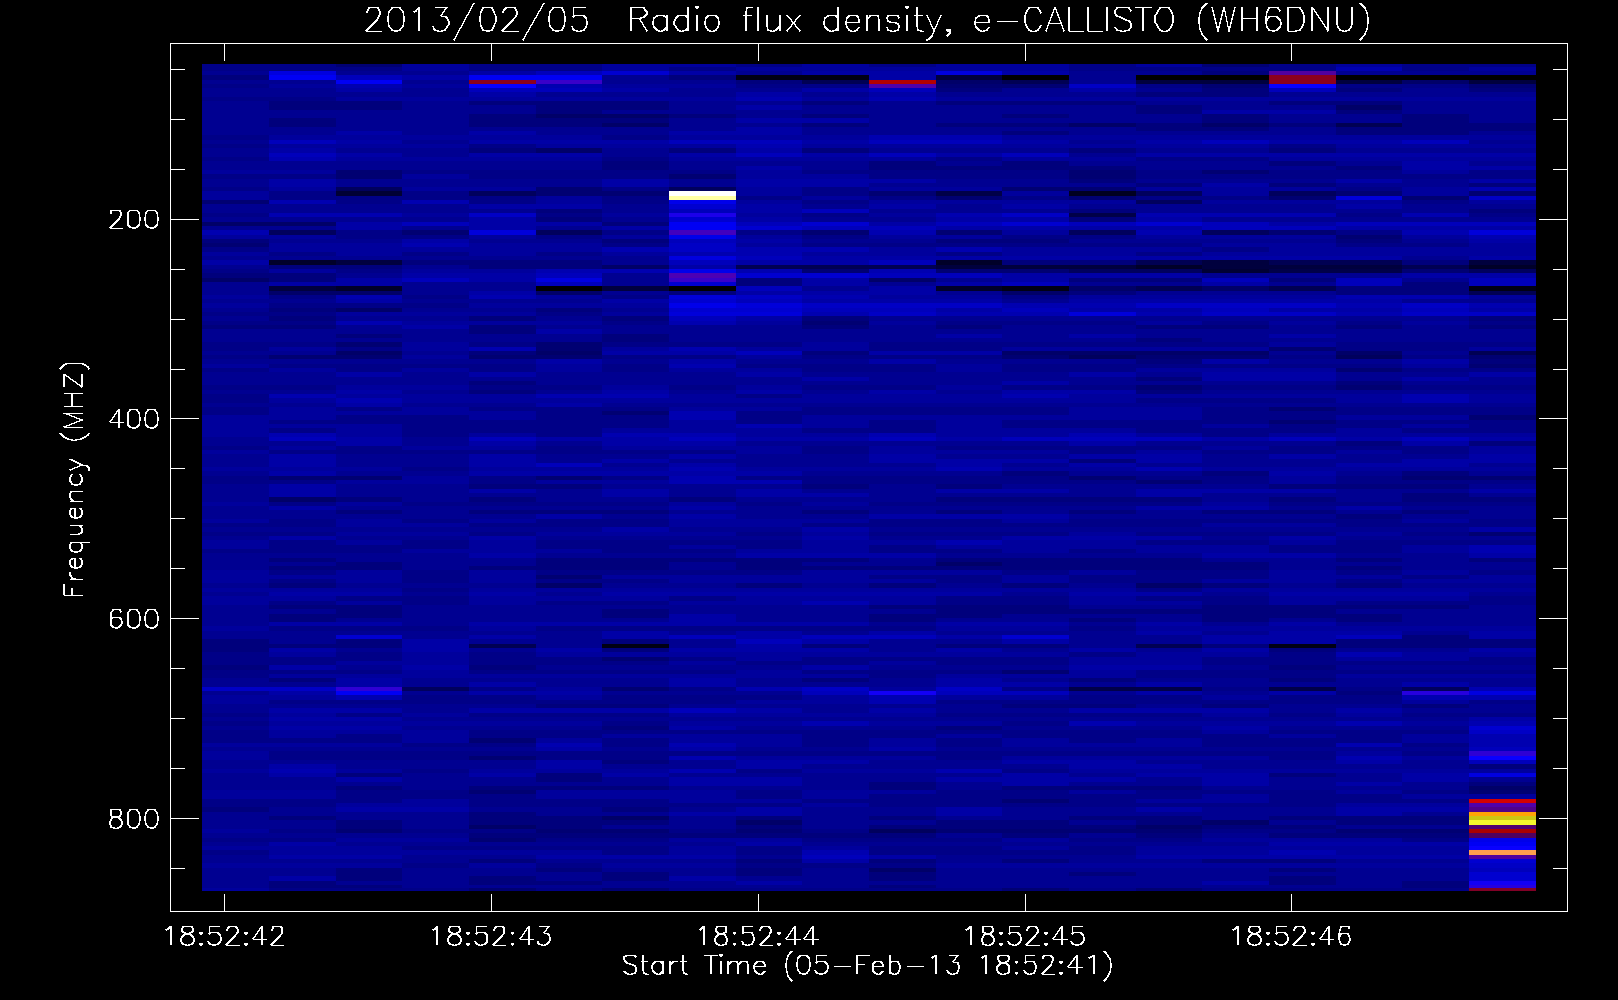Click the 600 frequency tick label

point(133,620)
